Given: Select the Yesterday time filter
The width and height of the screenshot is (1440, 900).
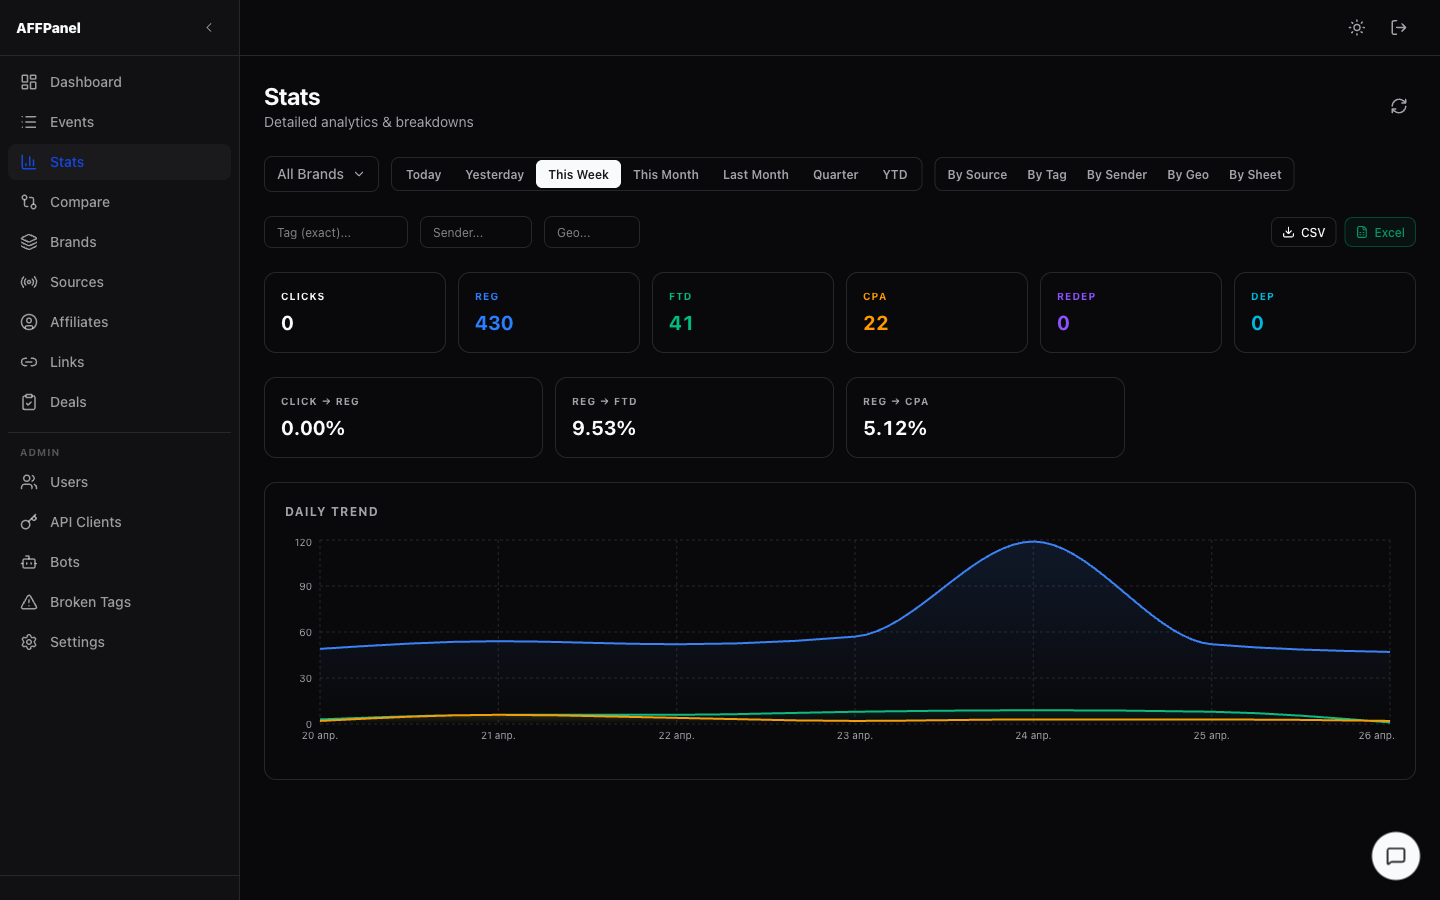Looking at the screenshot, I should [x=494, y=173].
